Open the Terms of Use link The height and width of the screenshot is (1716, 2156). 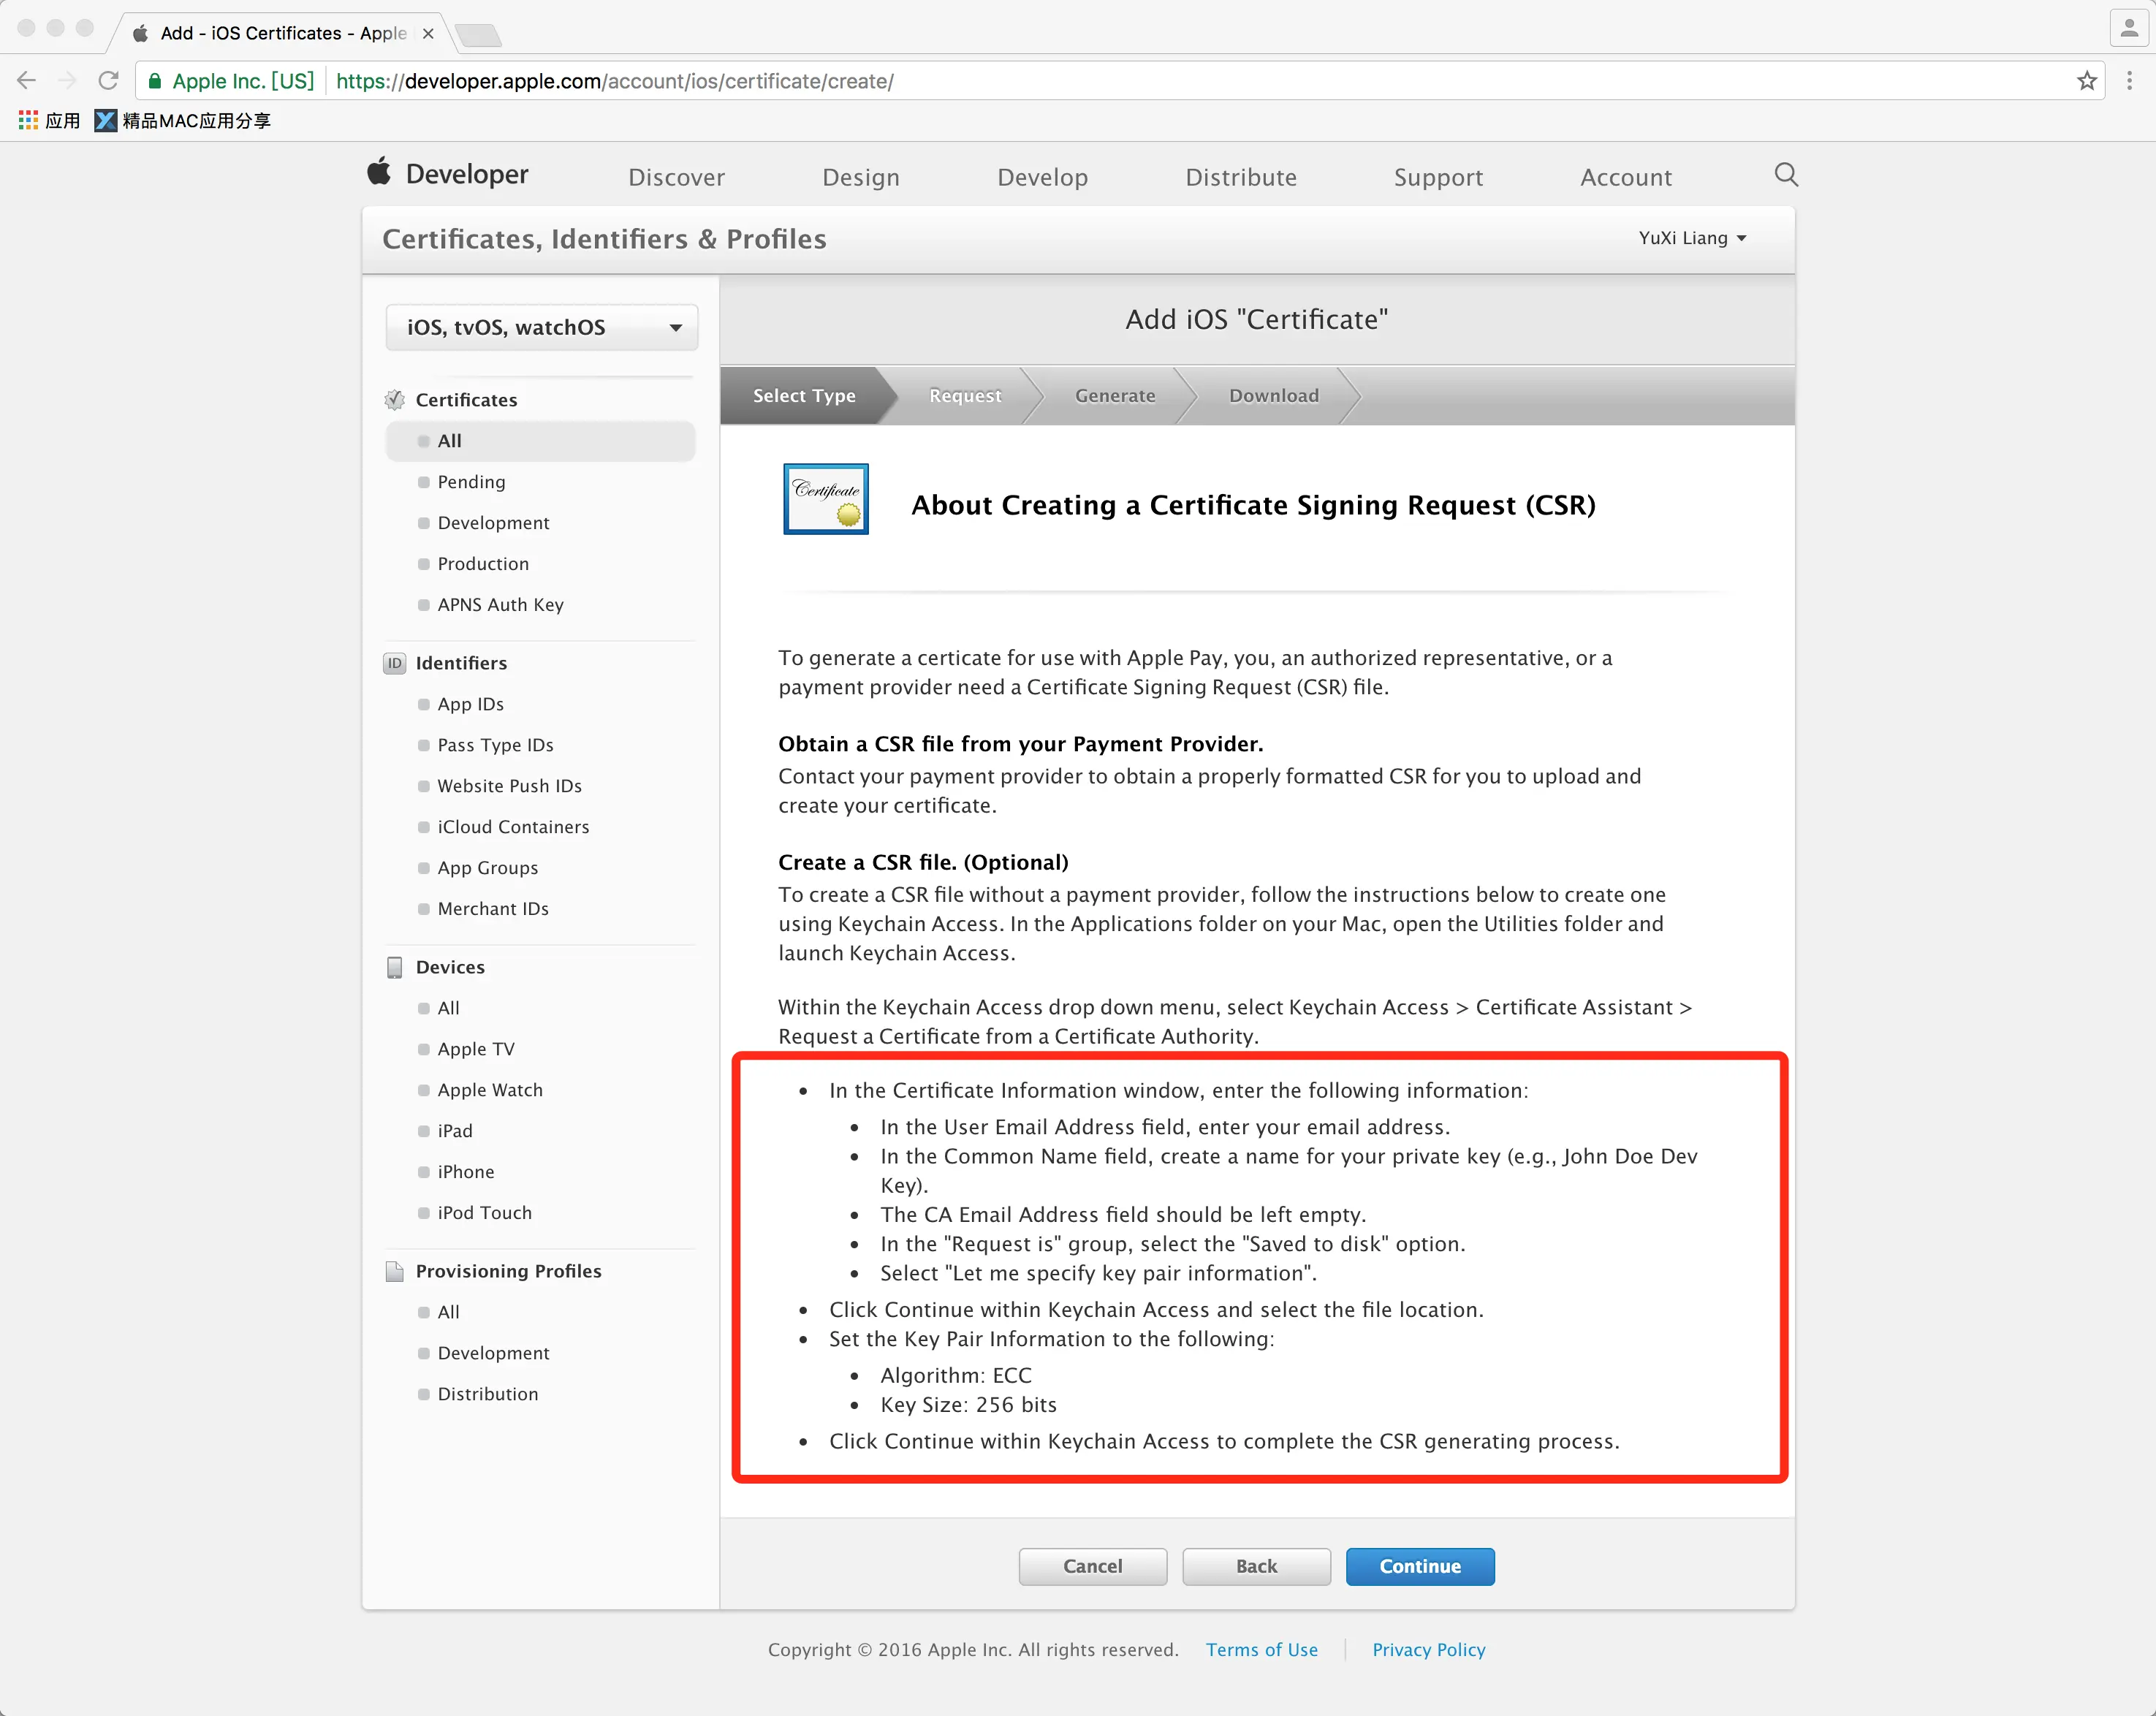point(1261,1650)
